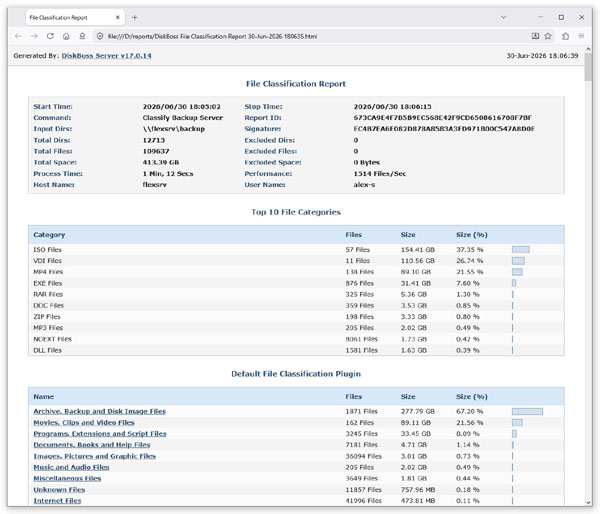Click the account profile icon in toolbar
The image size is (600, 514).
pos(82,36)
